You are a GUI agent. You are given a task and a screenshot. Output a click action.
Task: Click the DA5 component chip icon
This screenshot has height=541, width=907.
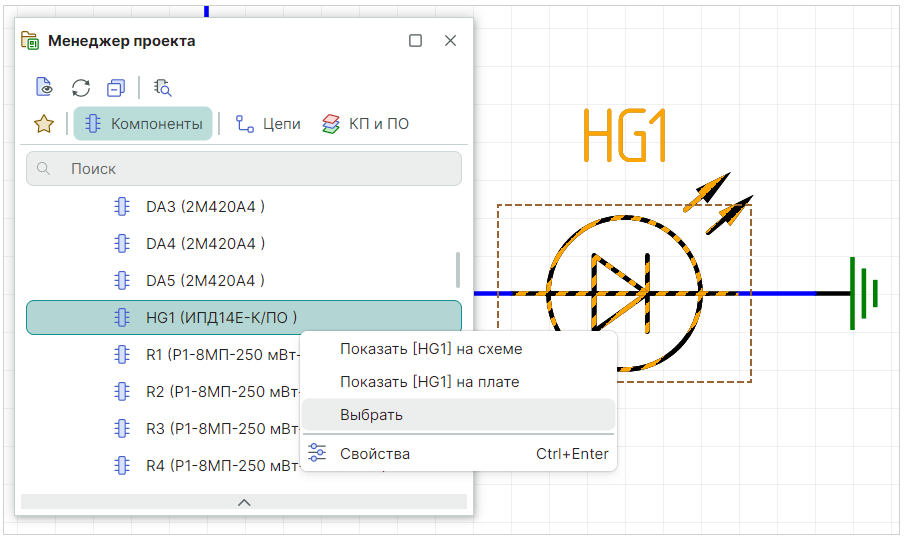(122, 280)
